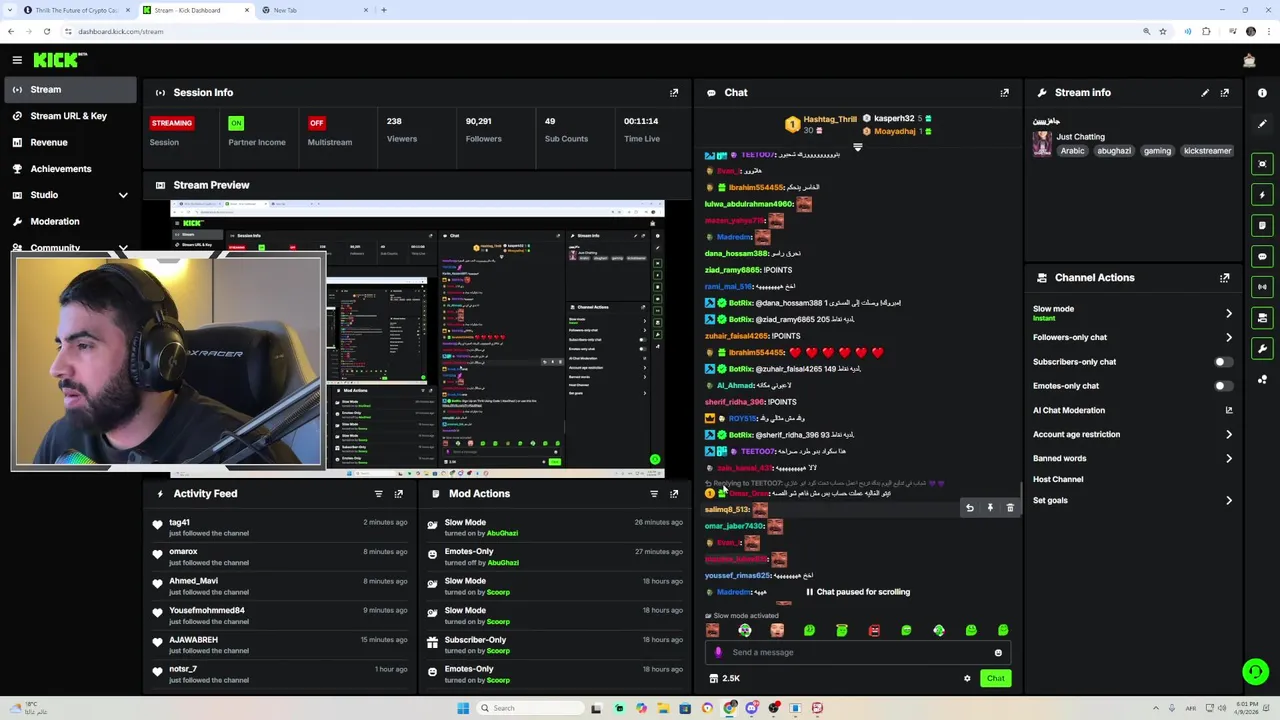The image size is (1280, 720).
Task: Switch to the New Tab browser tab
Action: (x=315, y=10)
